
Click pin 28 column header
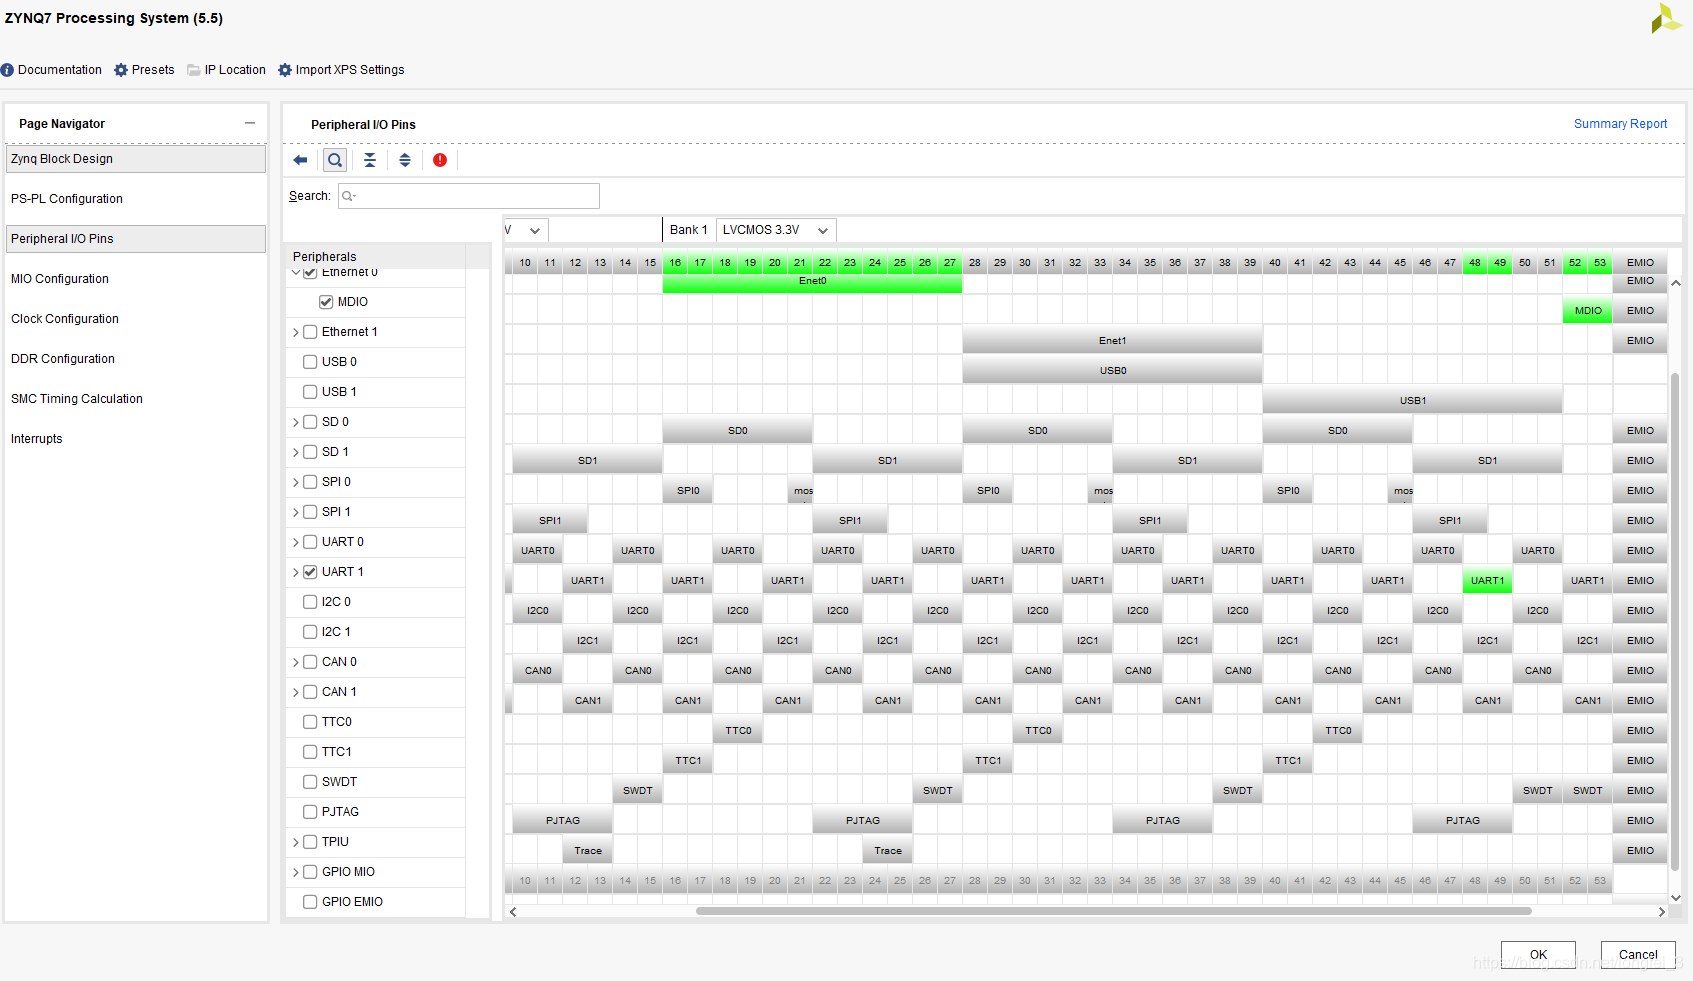click(975, 263)
